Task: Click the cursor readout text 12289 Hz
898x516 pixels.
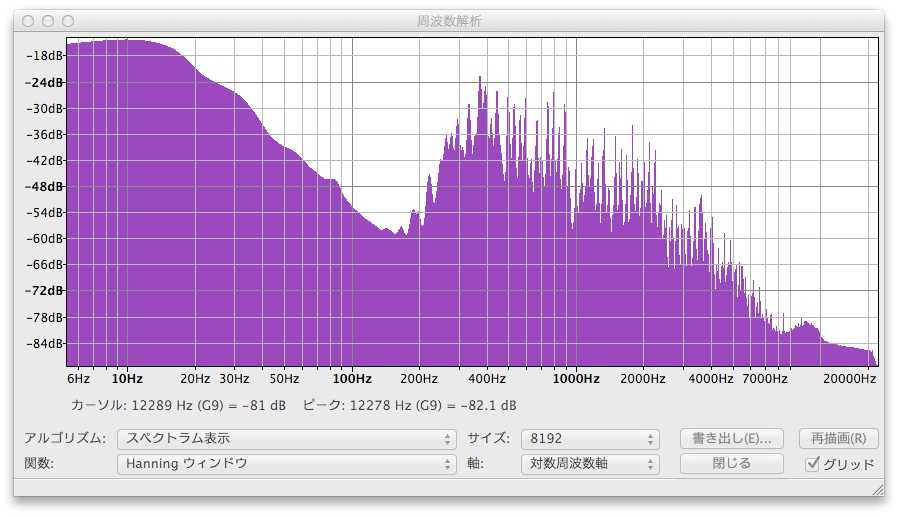Action: [x=178, y=405]
